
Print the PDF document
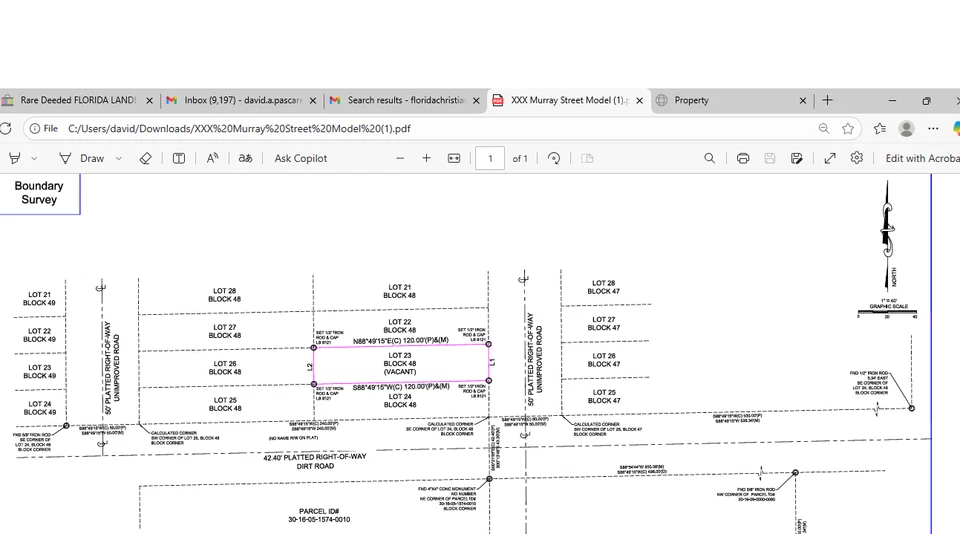743,158
